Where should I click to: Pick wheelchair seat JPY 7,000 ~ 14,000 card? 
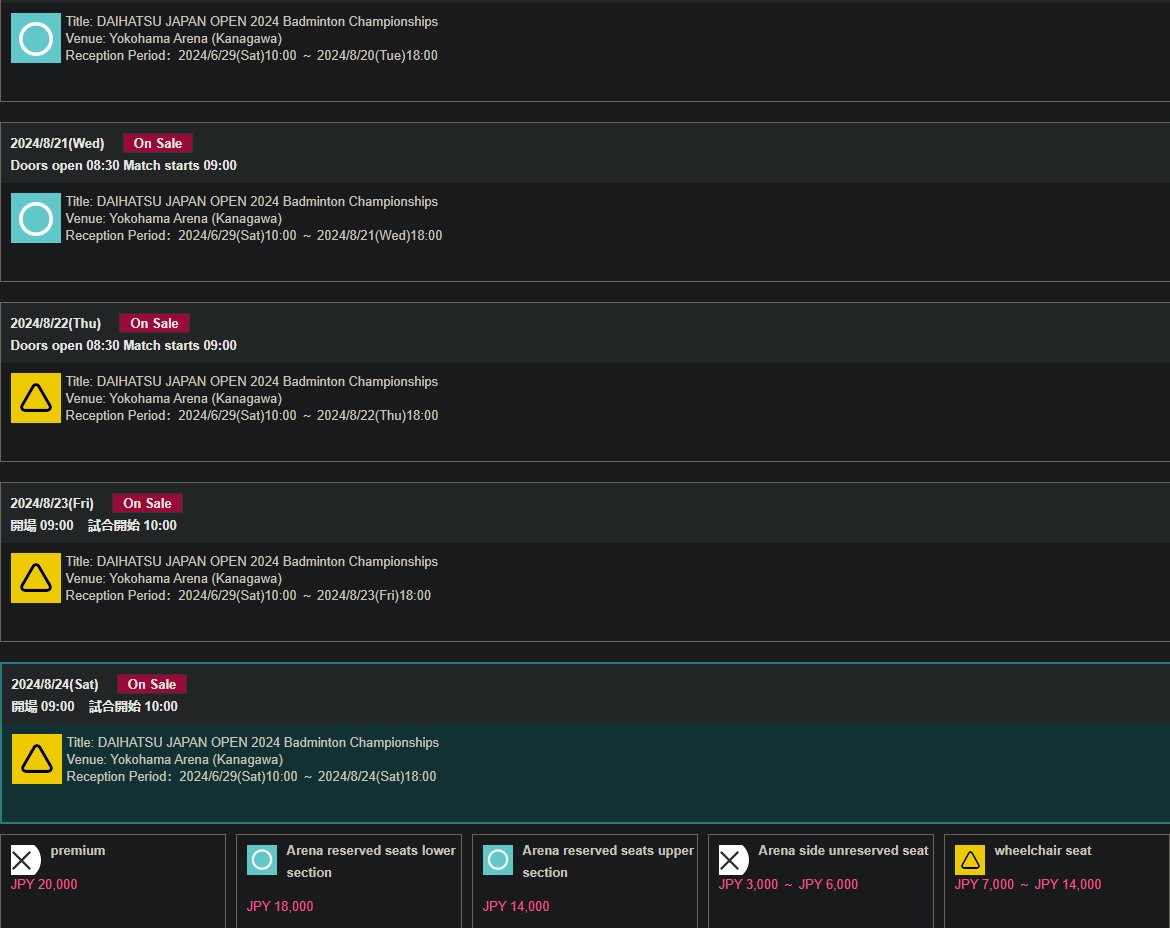(x=1057, y=881)
